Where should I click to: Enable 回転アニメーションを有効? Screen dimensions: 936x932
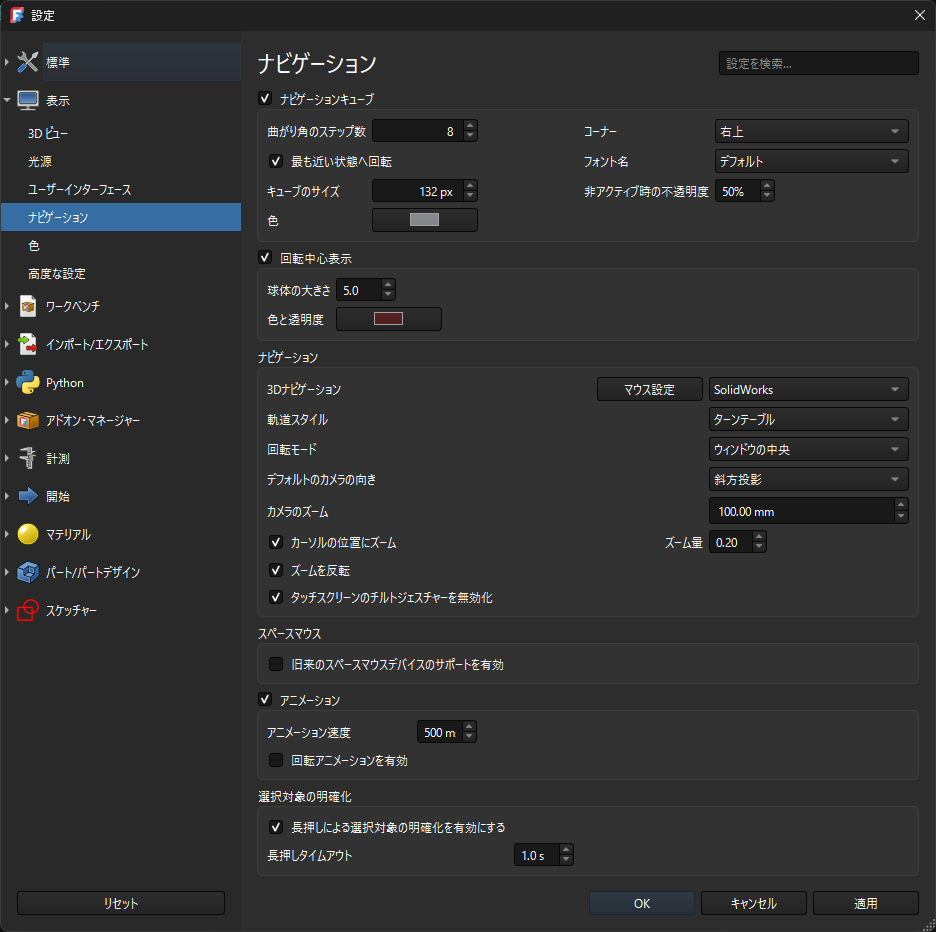coord(276,760)
